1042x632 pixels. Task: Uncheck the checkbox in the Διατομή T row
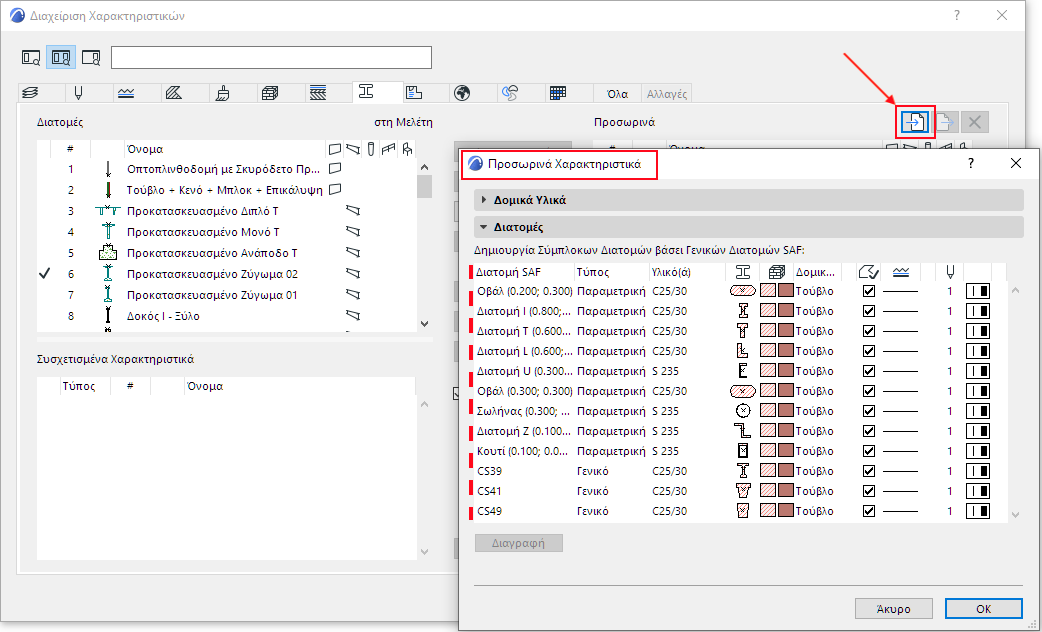(869, 331)
